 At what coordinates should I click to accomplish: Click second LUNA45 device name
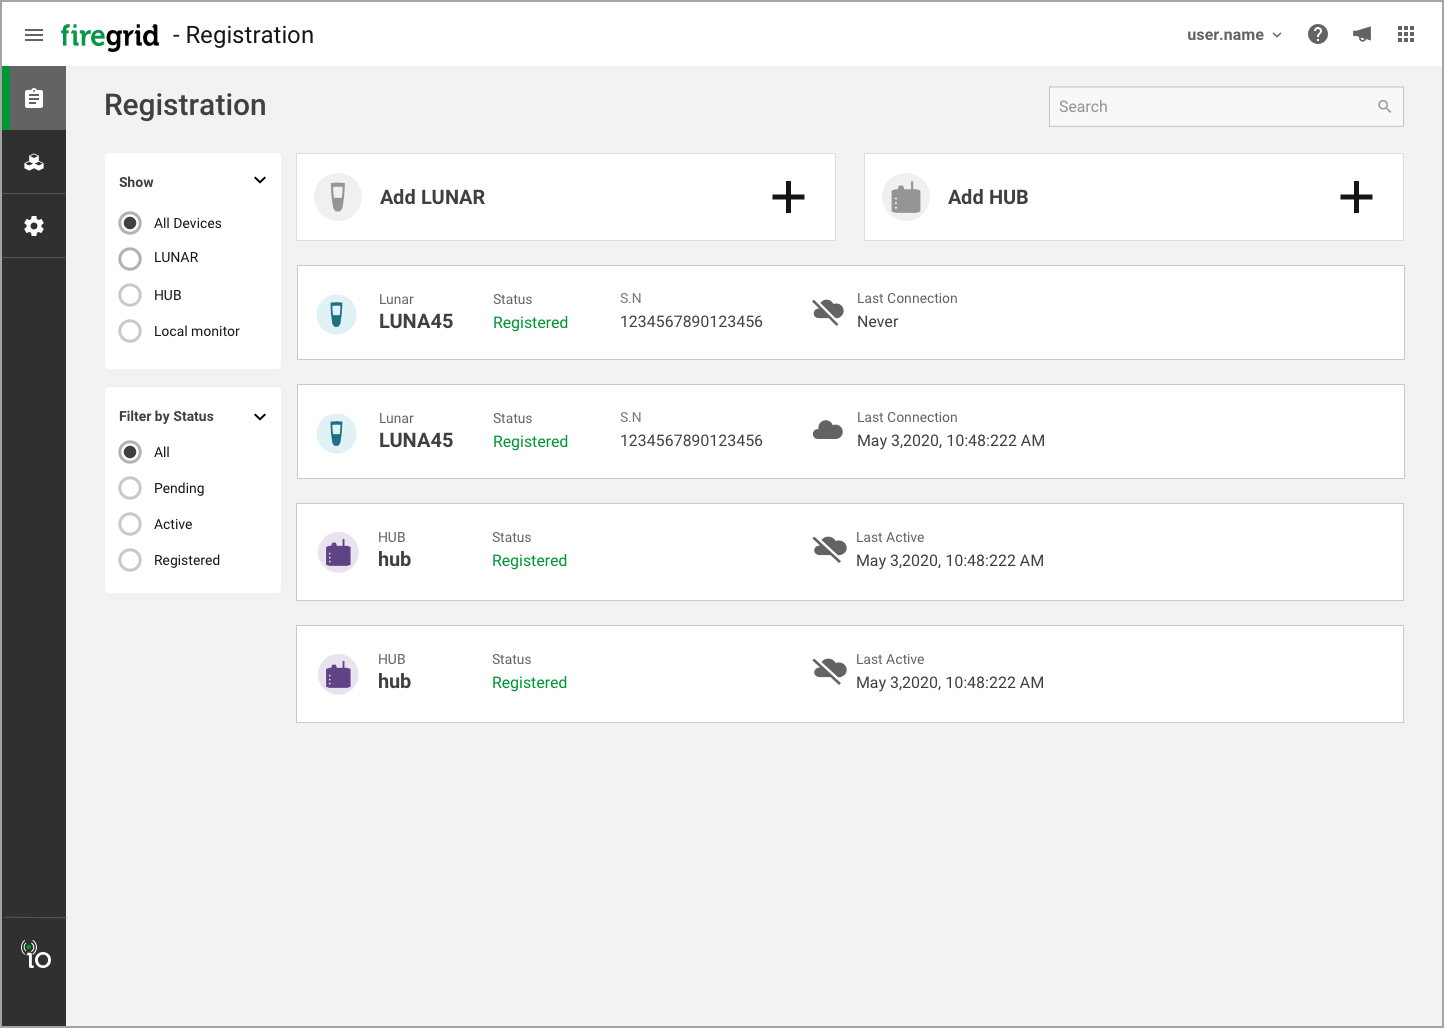tap(416, 441)
